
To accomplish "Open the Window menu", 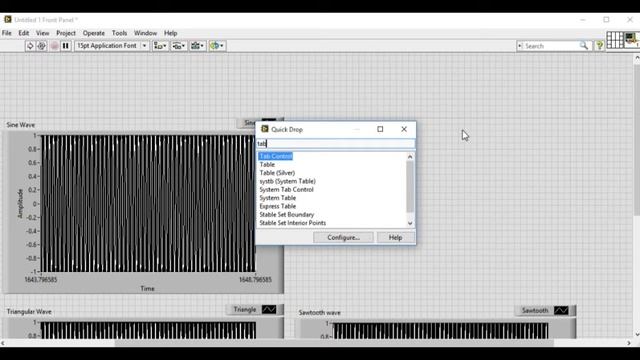I will [x=145, y=33].
